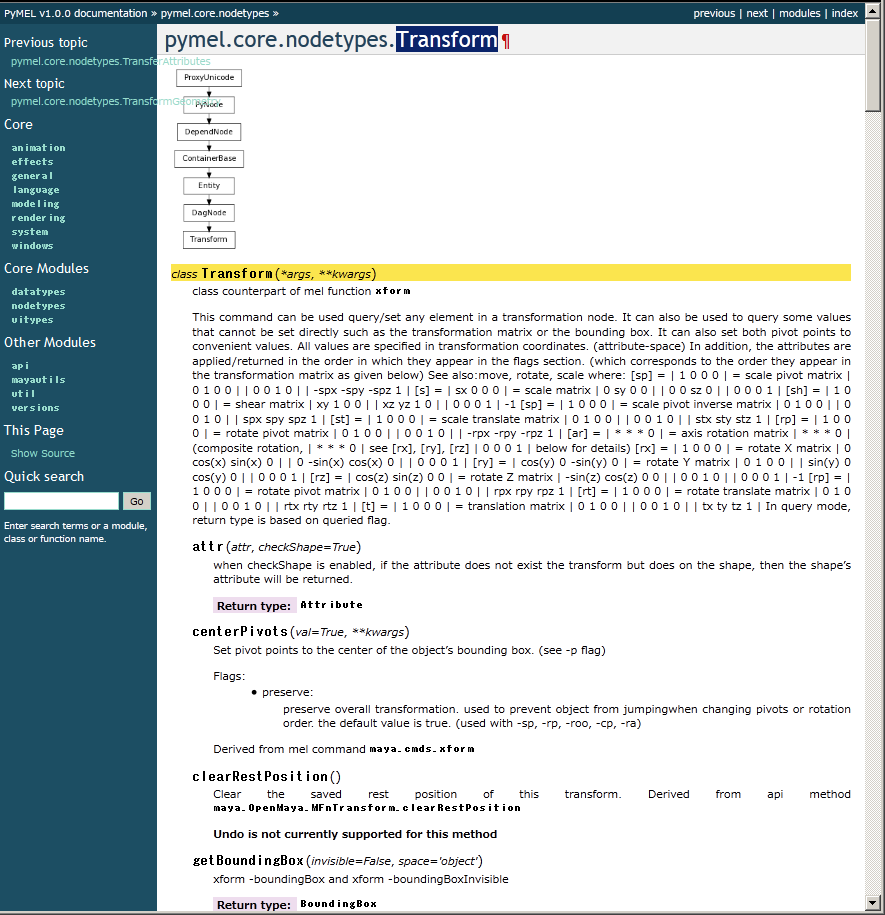
Task: Open the 'util' module link
Action: (x=23, y=393)
